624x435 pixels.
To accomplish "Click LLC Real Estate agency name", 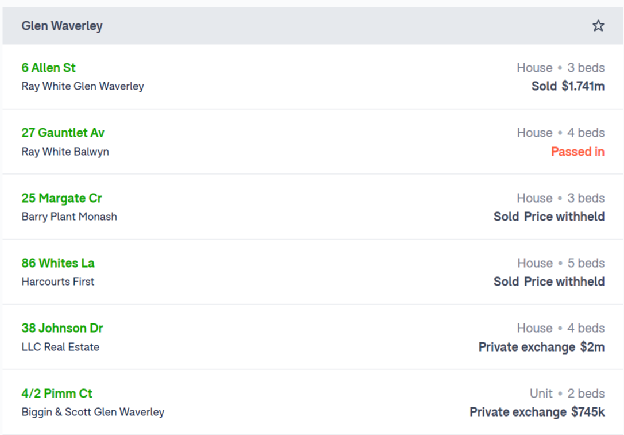I will [x=60, y=347].
